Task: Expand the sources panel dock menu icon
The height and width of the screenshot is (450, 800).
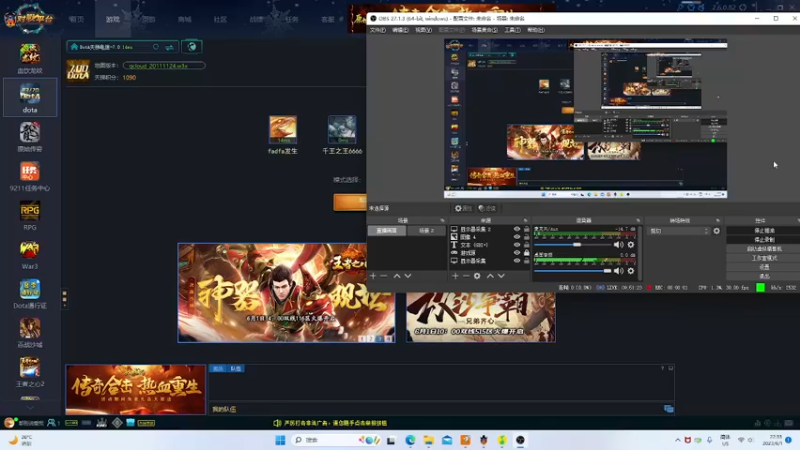Action: tap(526, 220)
